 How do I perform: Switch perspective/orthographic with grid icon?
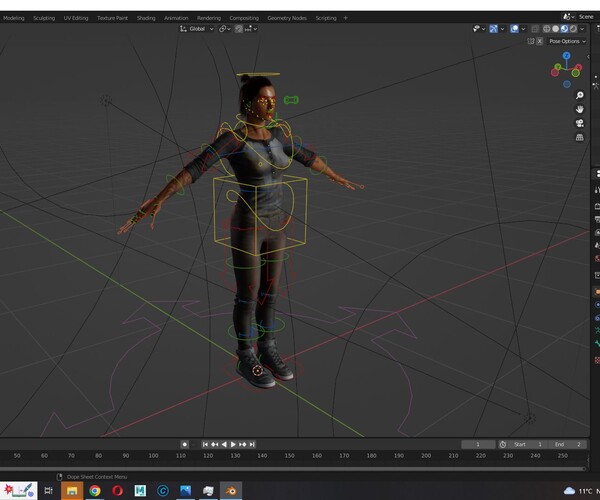580,137
